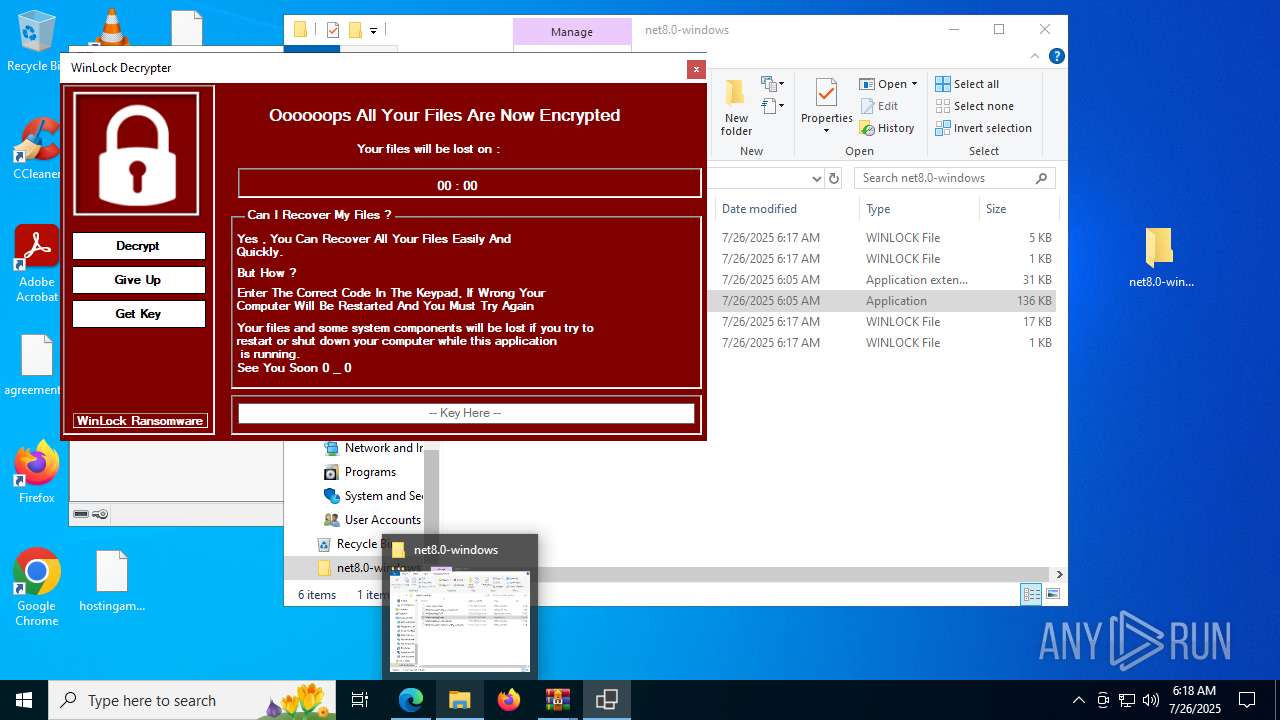Click the quick access toolbar Properties checkmark icon
The width and height of the screenshot is (1280, 720).
point(333,30)
